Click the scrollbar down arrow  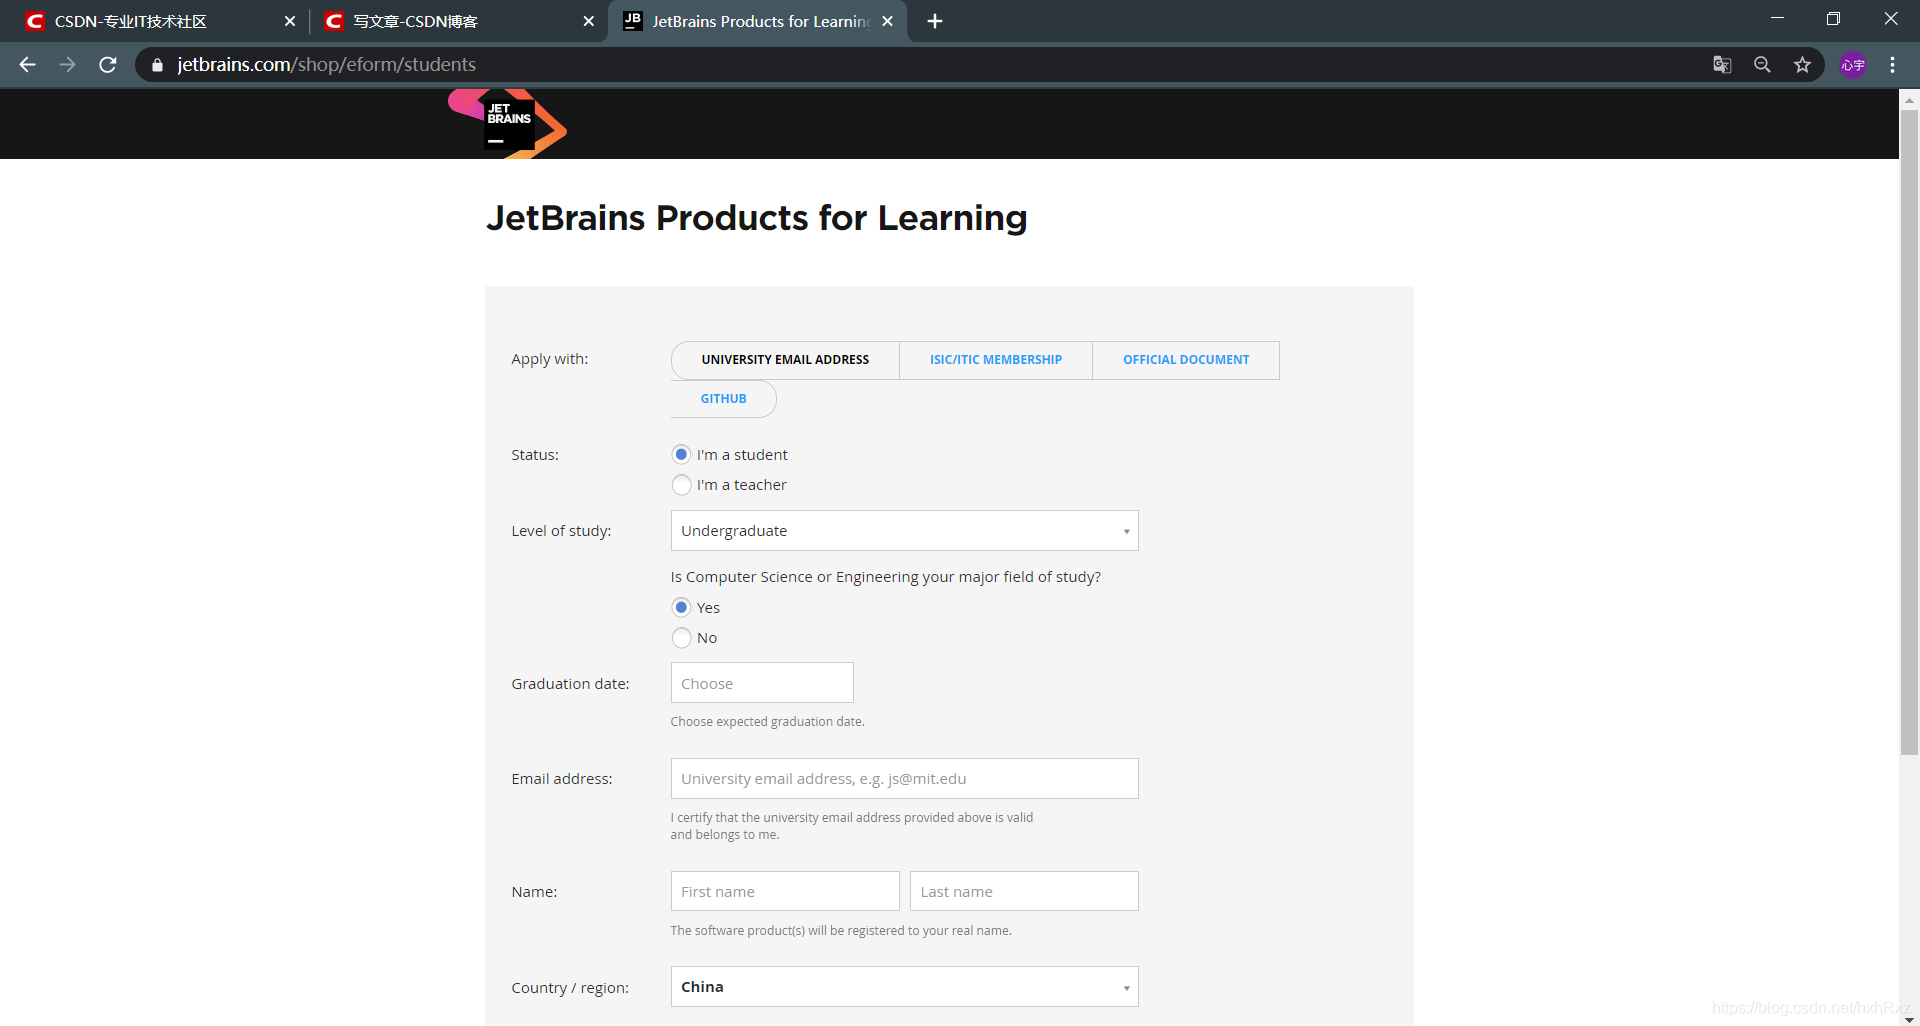[x=1909, y=1018]
